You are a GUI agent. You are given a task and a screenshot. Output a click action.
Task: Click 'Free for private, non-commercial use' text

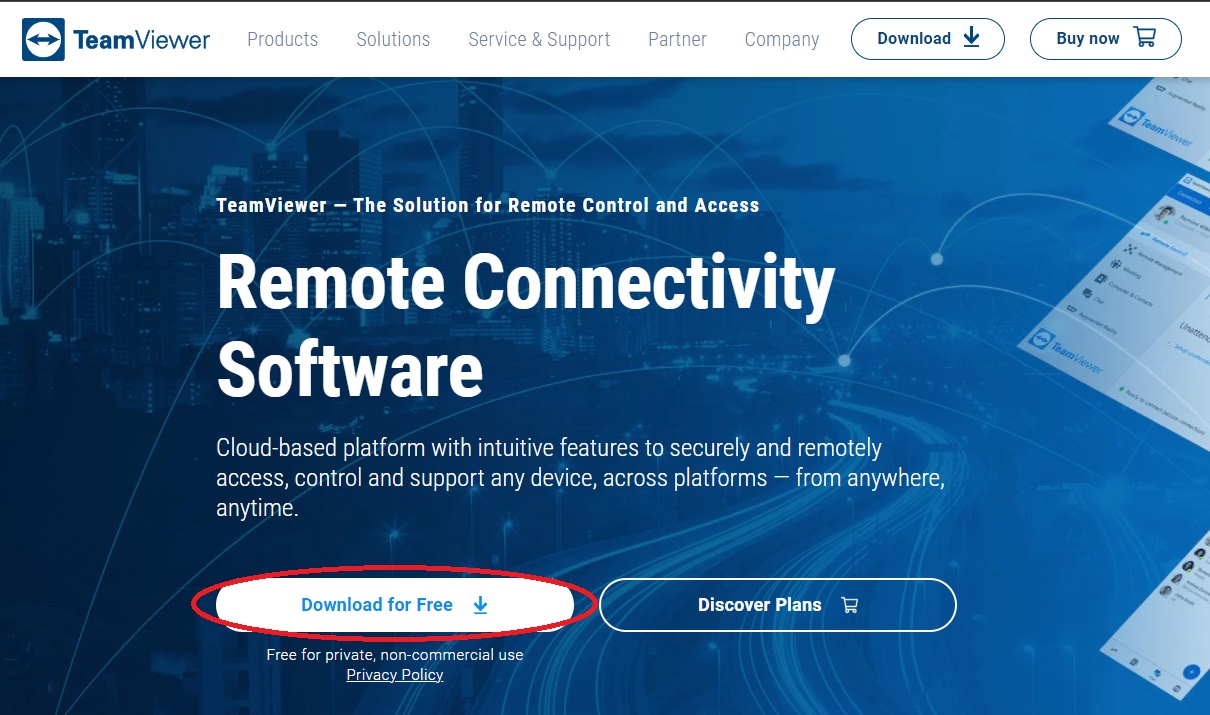tap(395, 655)
